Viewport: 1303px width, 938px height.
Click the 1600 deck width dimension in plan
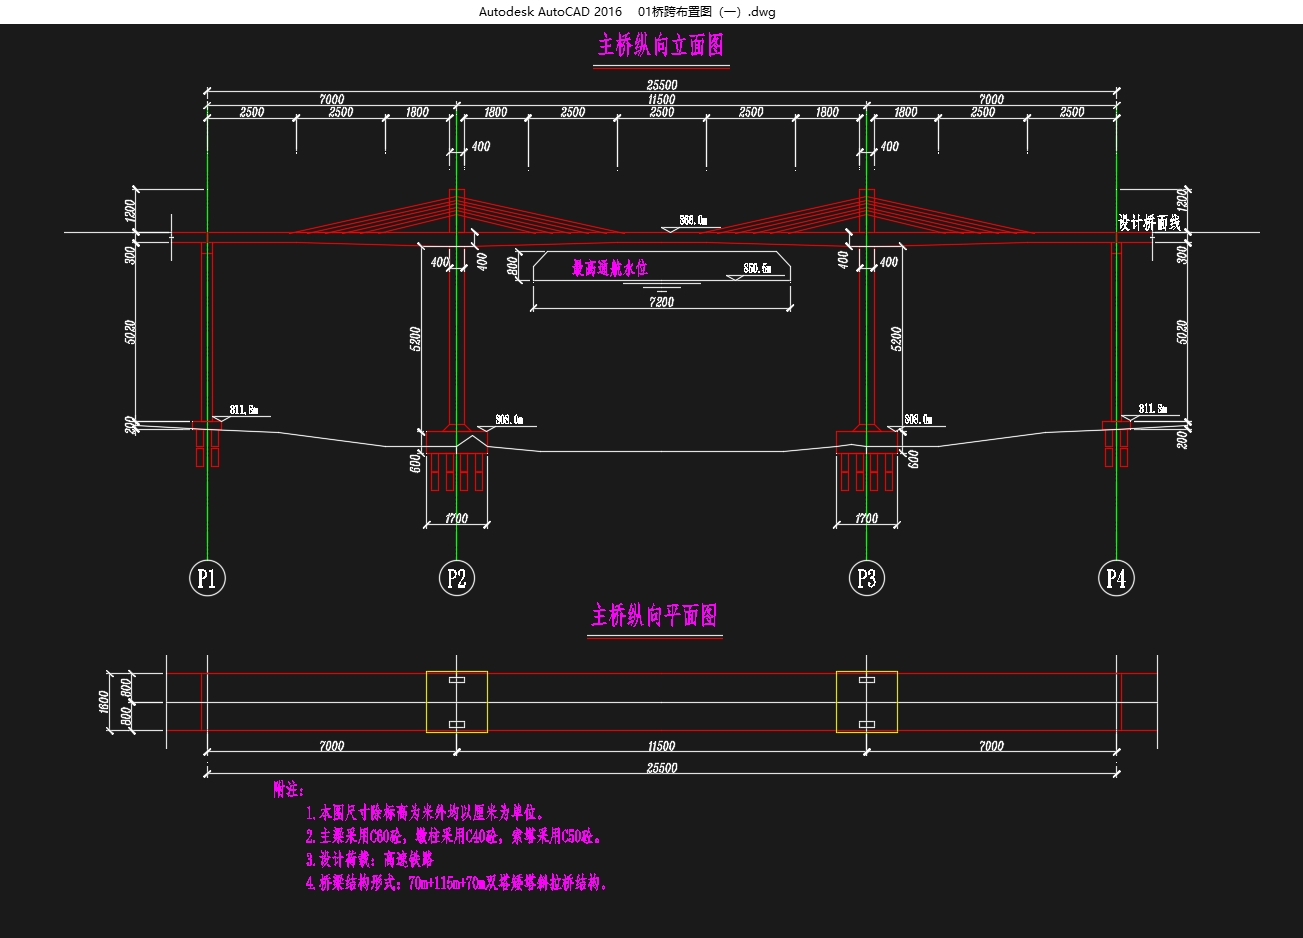104,702
